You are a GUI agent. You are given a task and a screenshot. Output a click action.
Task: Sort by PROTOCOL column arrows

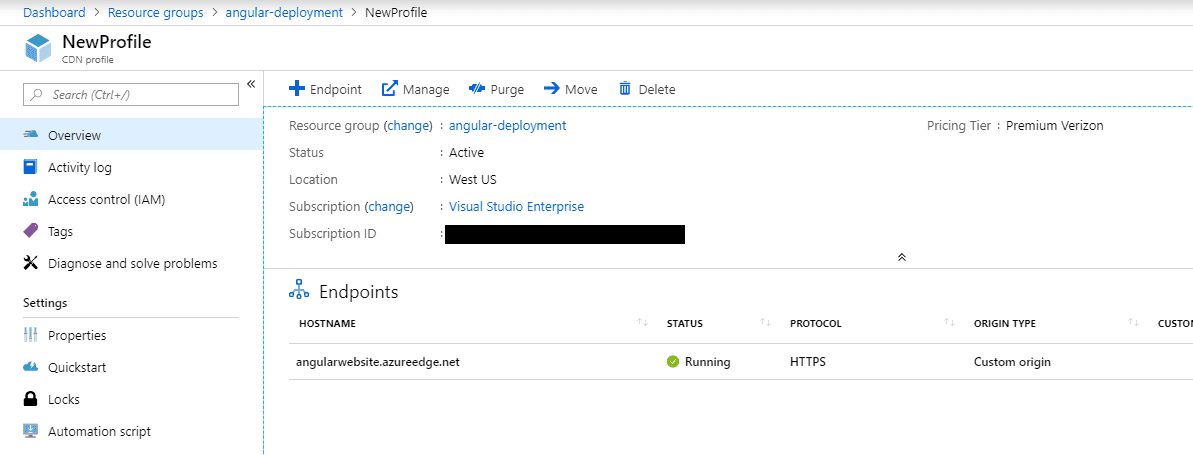click(x=950, y=323)
